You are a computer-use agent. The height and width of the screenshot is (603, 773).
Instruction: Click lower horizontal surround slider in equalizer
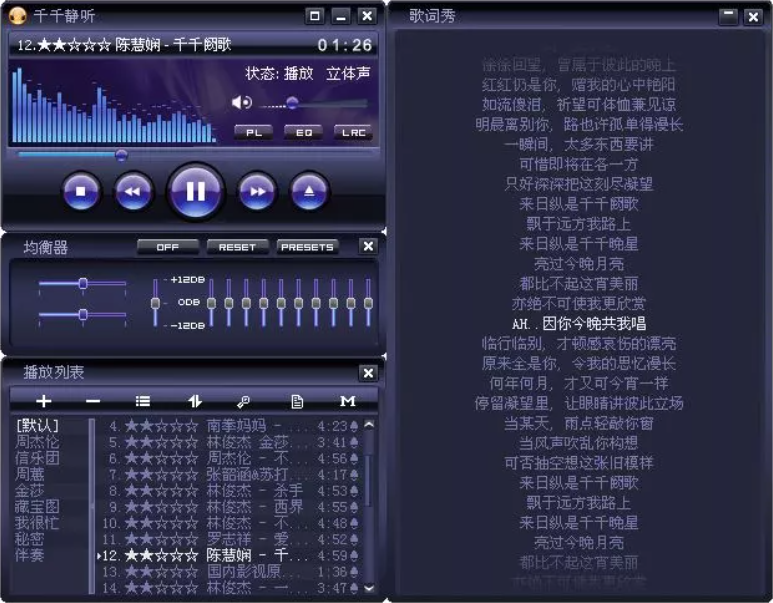click(x=82, y=315)
